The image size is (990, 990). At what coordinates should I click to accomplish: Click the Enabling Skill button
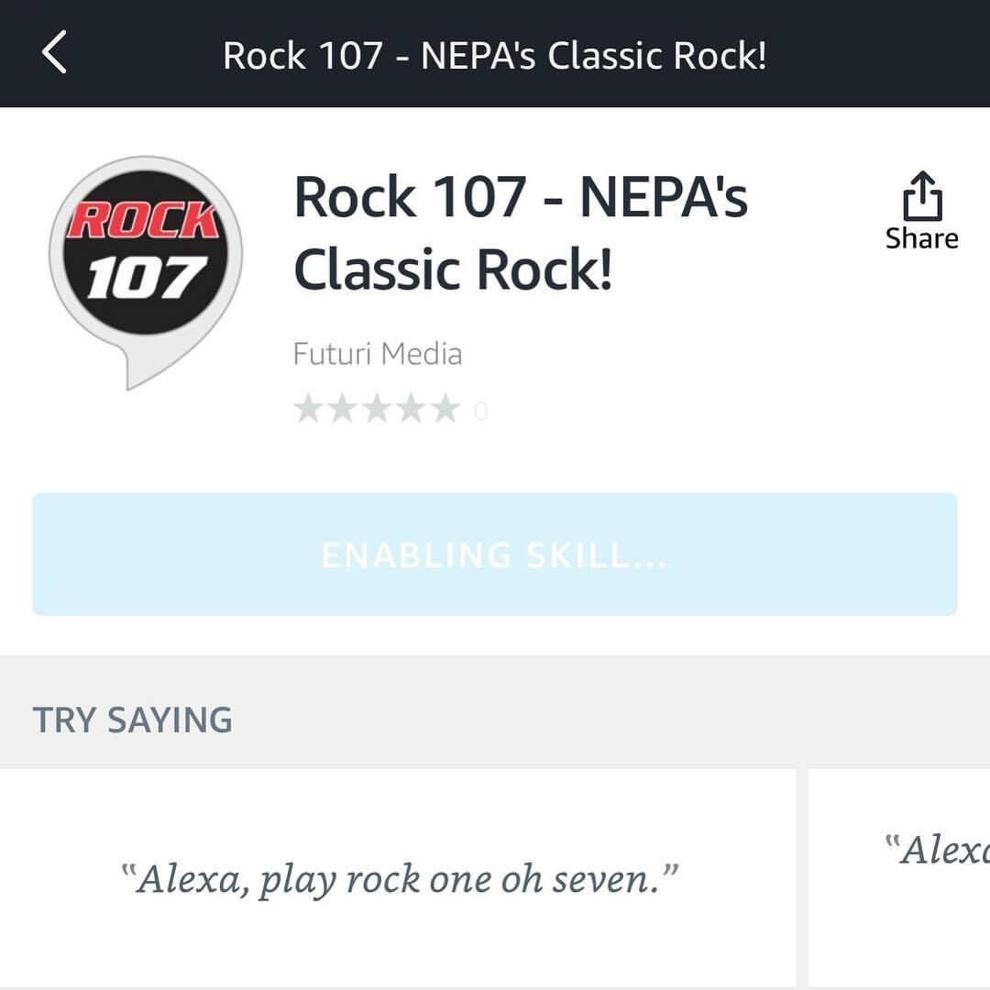coord(495,554)
